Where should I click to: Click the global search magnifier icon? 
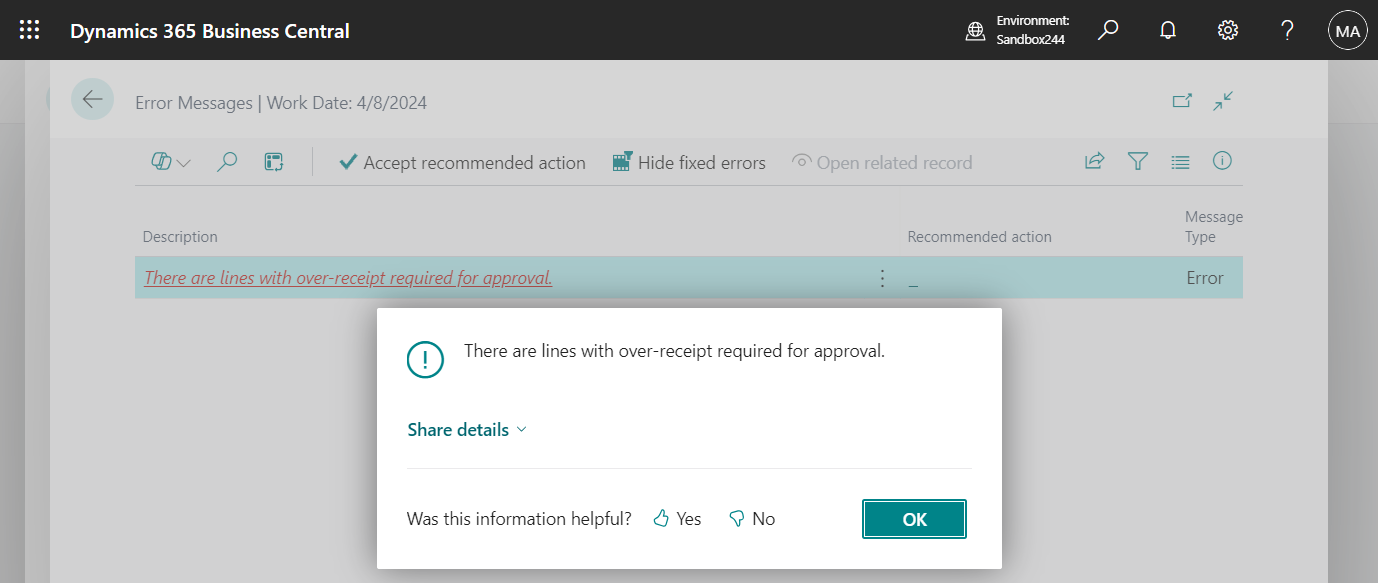pyautogui.click(x=1107, y=30)
